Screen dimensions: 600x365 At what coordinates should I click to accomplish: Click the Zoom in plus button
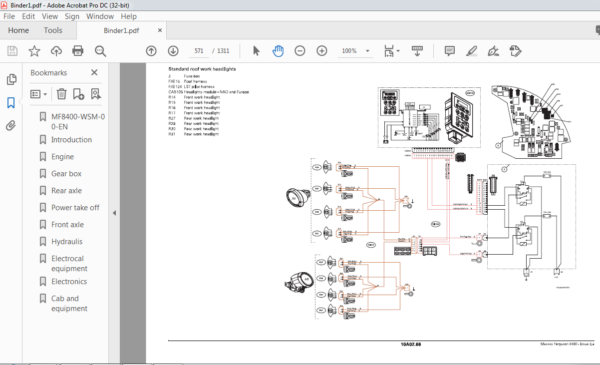pos(322,51)
